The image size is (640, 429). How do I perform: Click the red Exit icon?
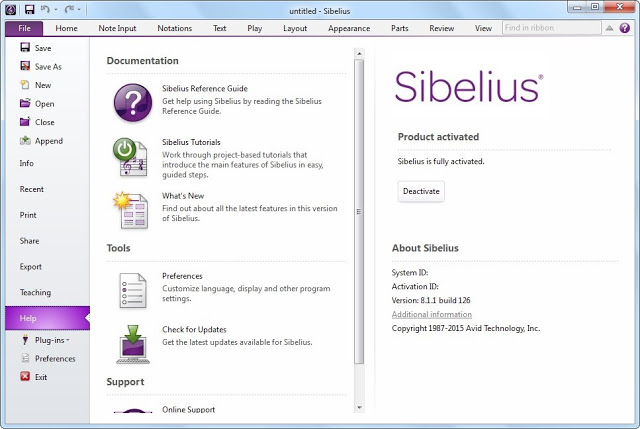[25, 376]
